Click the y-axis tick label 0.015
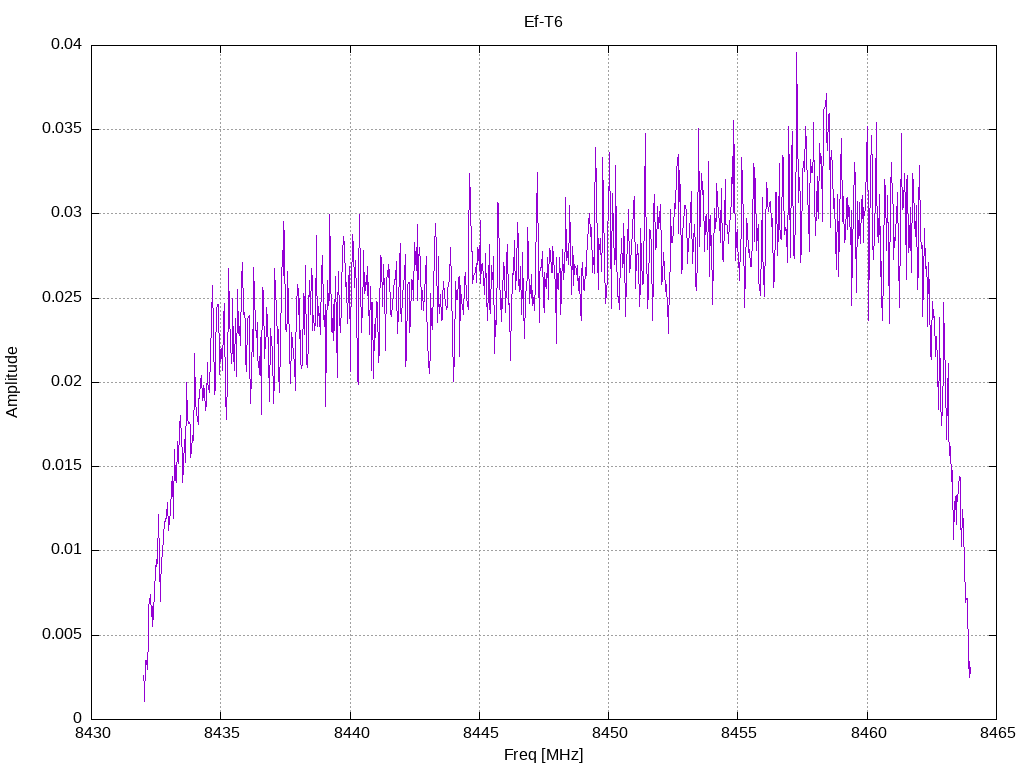Image resolution: width=1024 pixels, height=768 pixels. 62,466
